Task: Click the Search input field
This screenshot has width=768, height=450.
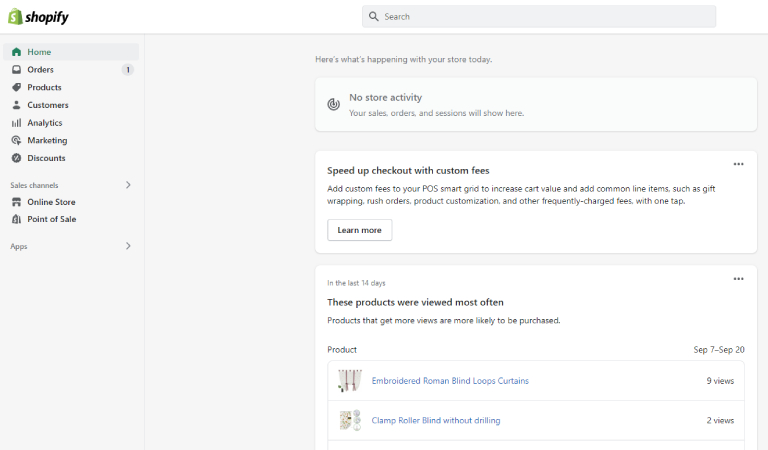Action: pyautogui.click(x=539, y=17)
